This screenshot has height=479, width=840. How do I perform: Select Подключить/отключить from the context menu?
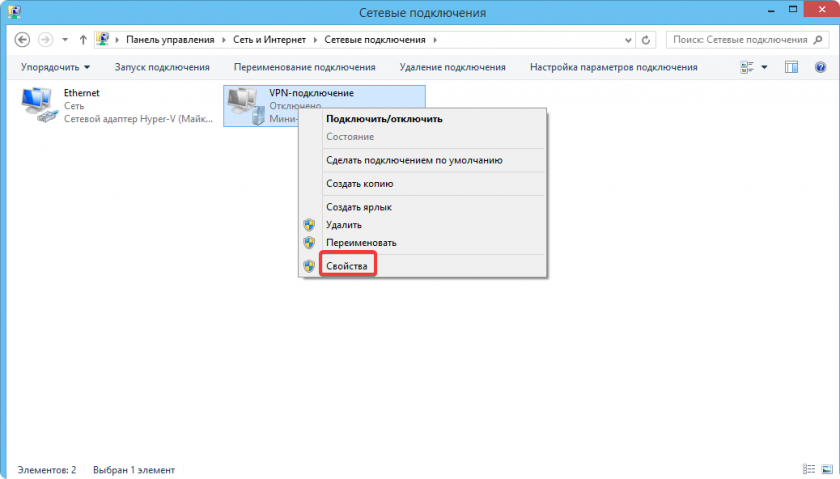pyautogui.click(x=384, y=118)
